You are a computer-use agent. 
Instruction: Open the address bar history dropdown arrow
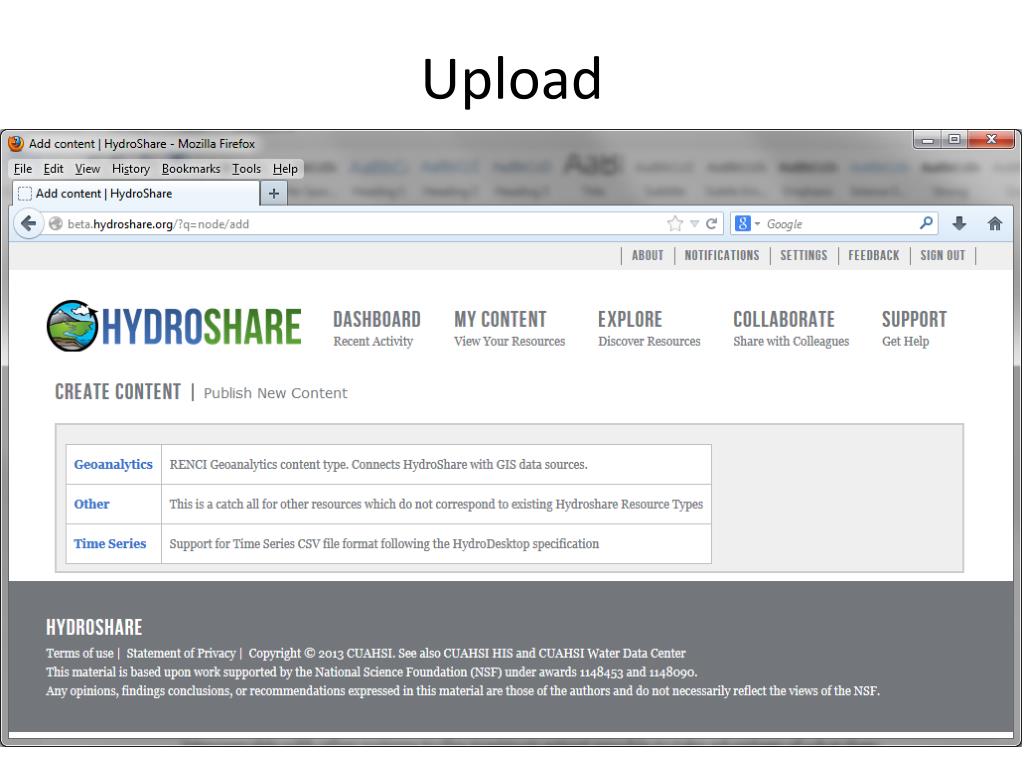694,224
